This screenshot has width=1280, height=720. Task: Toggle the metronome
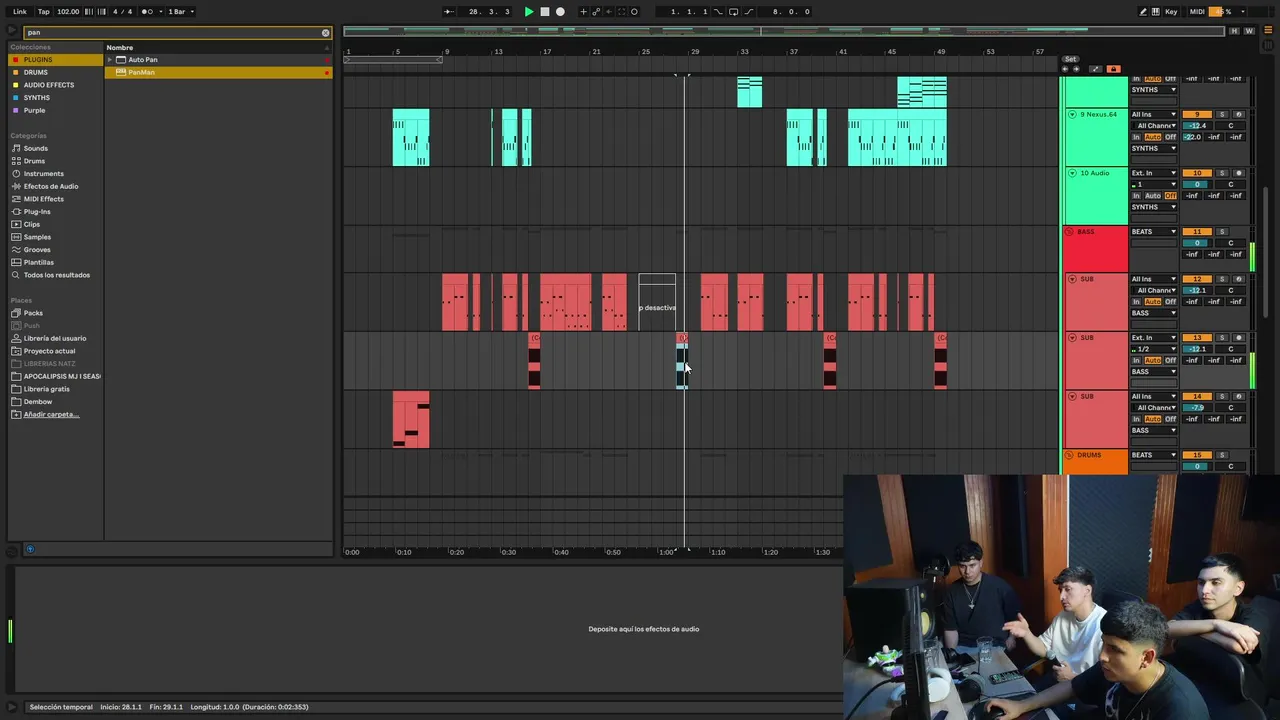[x=148, y=12]
